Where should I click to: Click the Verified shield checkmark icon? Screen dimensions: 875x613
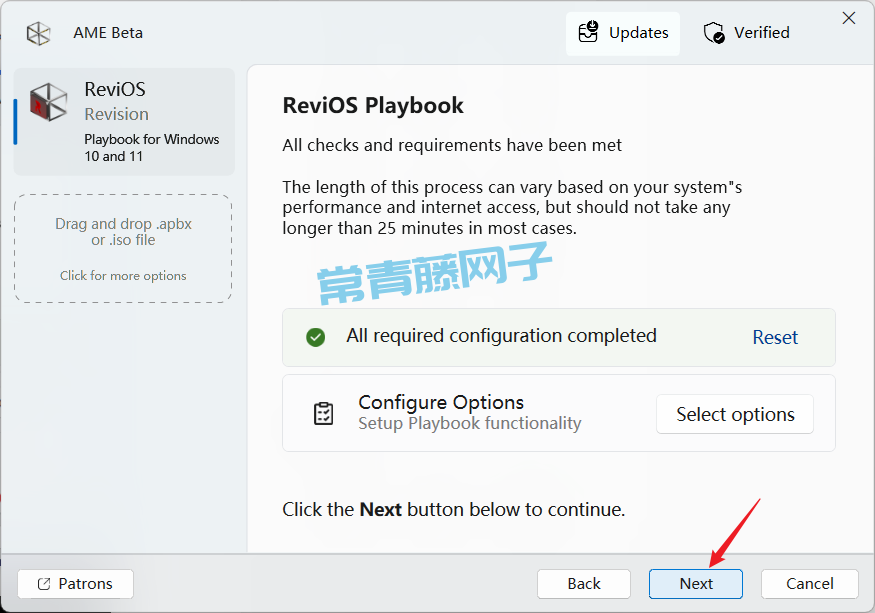click(714, 33)
